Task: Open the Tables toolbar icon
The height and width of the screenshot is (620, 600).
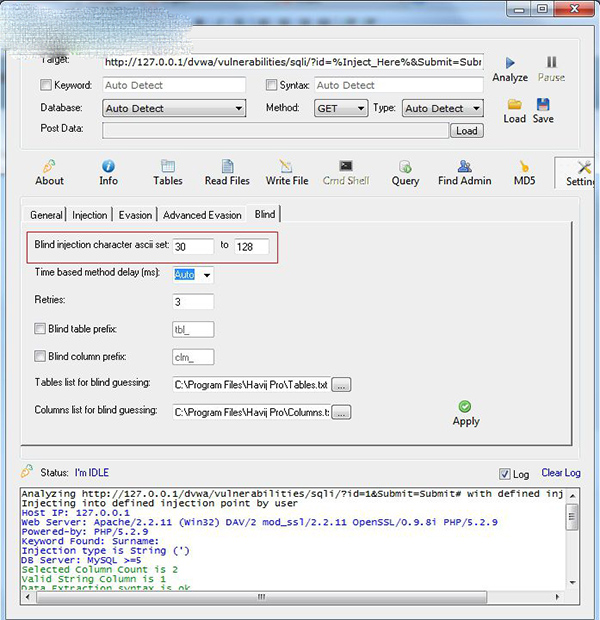Action: [x=167, y=167]
